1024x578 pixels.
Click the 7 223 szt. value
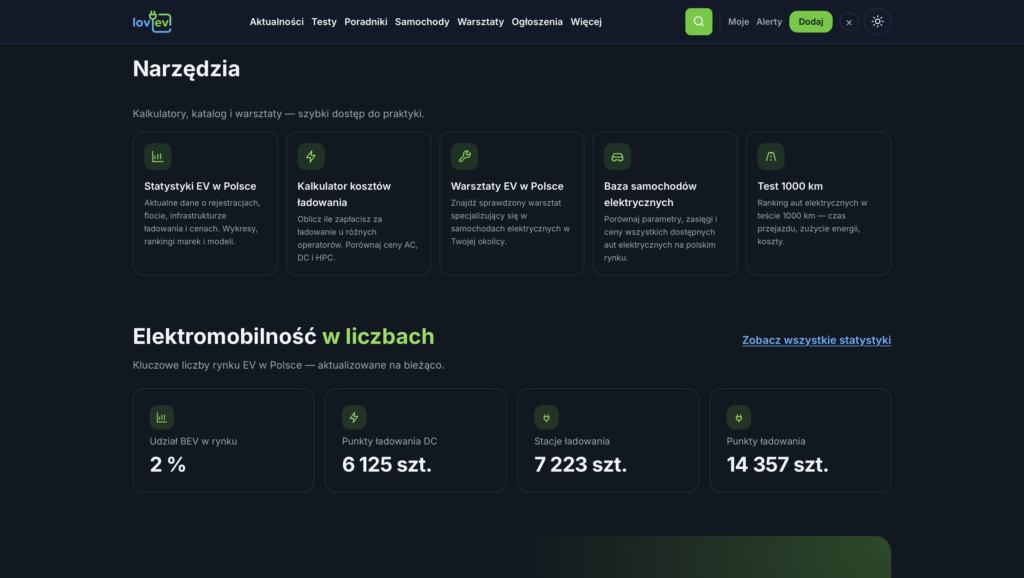[581, 464]
